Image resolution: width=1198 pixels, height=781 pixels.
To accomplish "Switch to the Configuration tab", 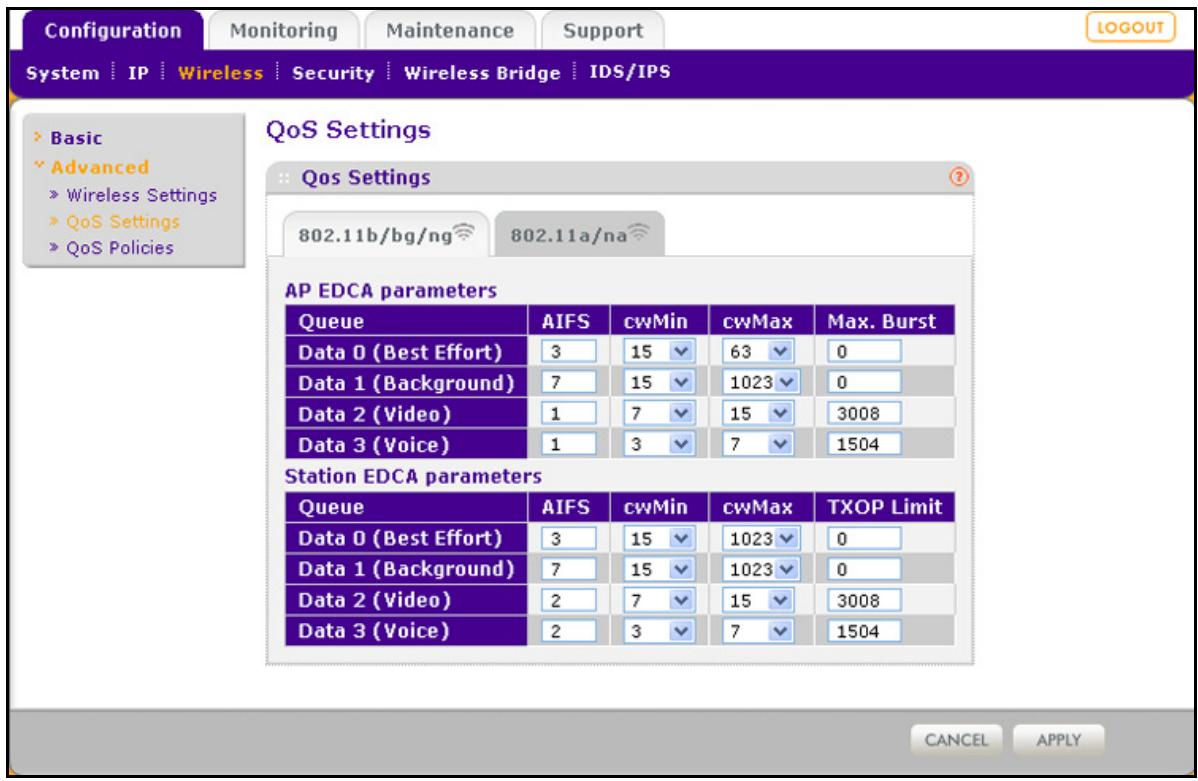I will pyautogui.click(x=113, y=31).
